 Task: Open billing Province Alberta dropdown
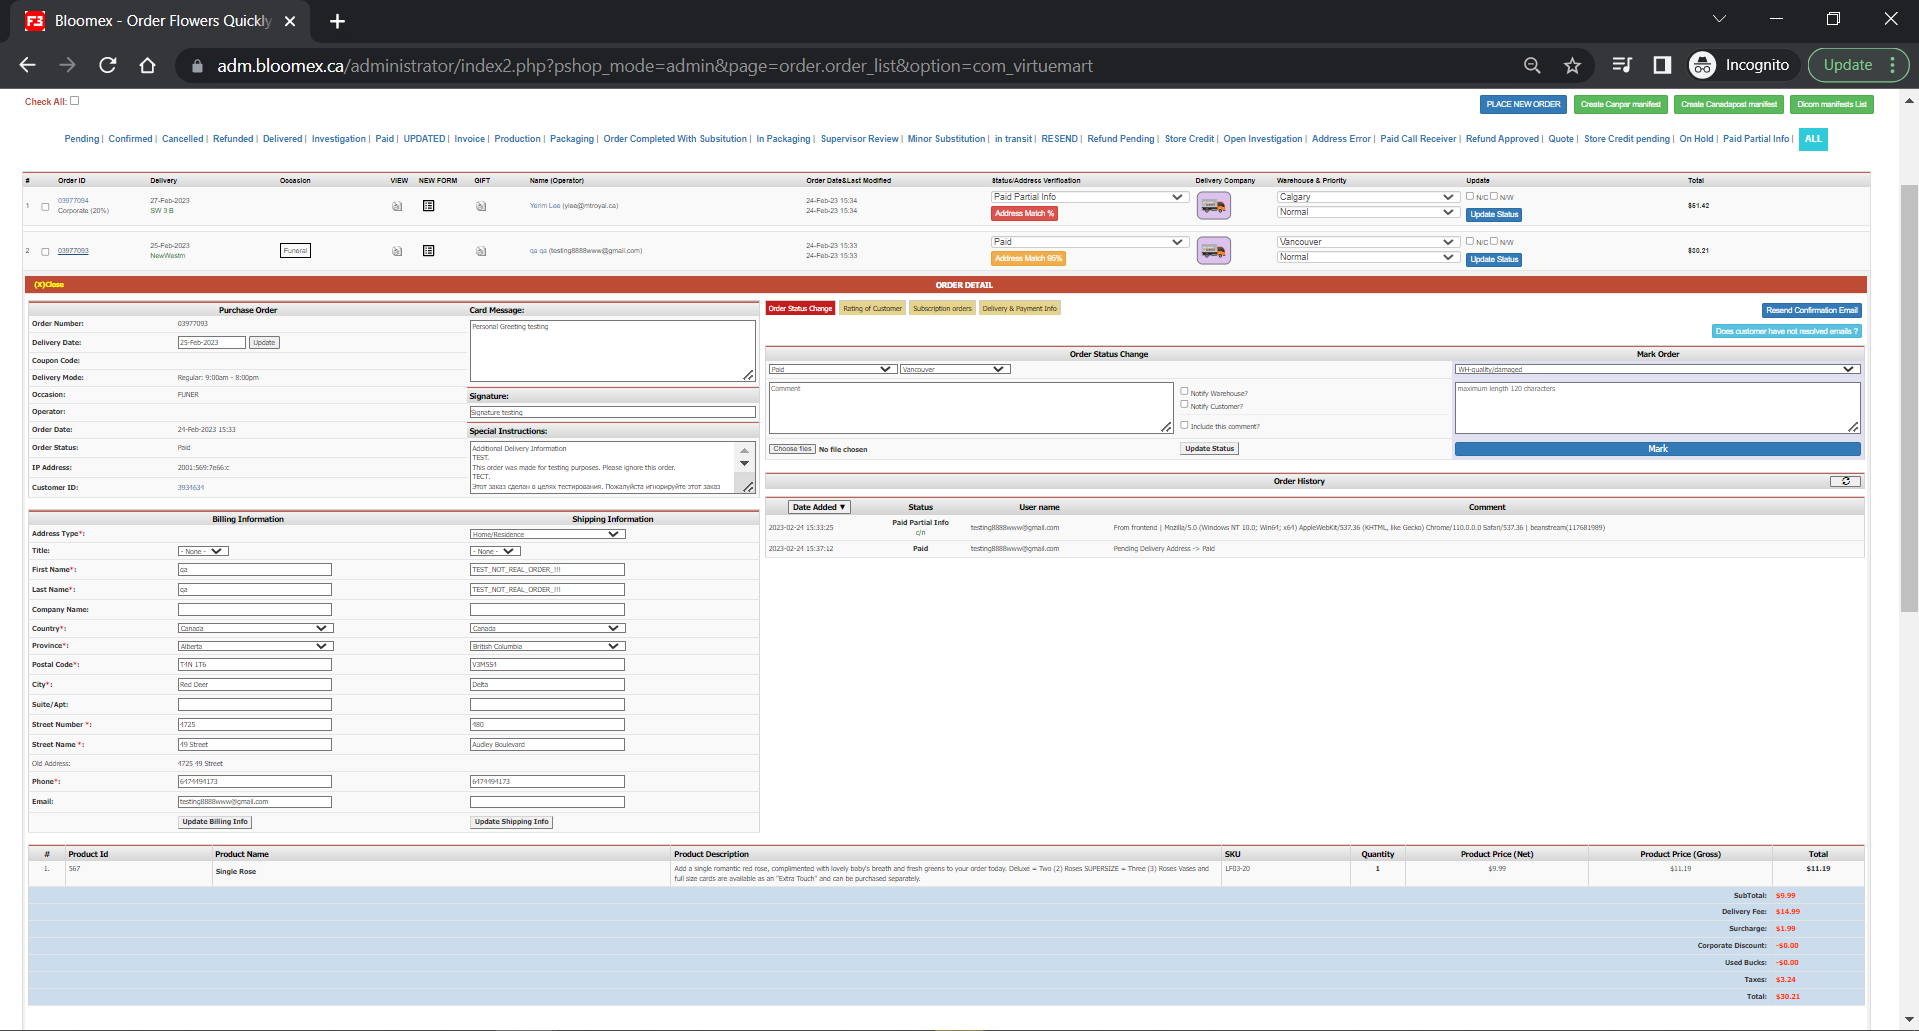255,646
